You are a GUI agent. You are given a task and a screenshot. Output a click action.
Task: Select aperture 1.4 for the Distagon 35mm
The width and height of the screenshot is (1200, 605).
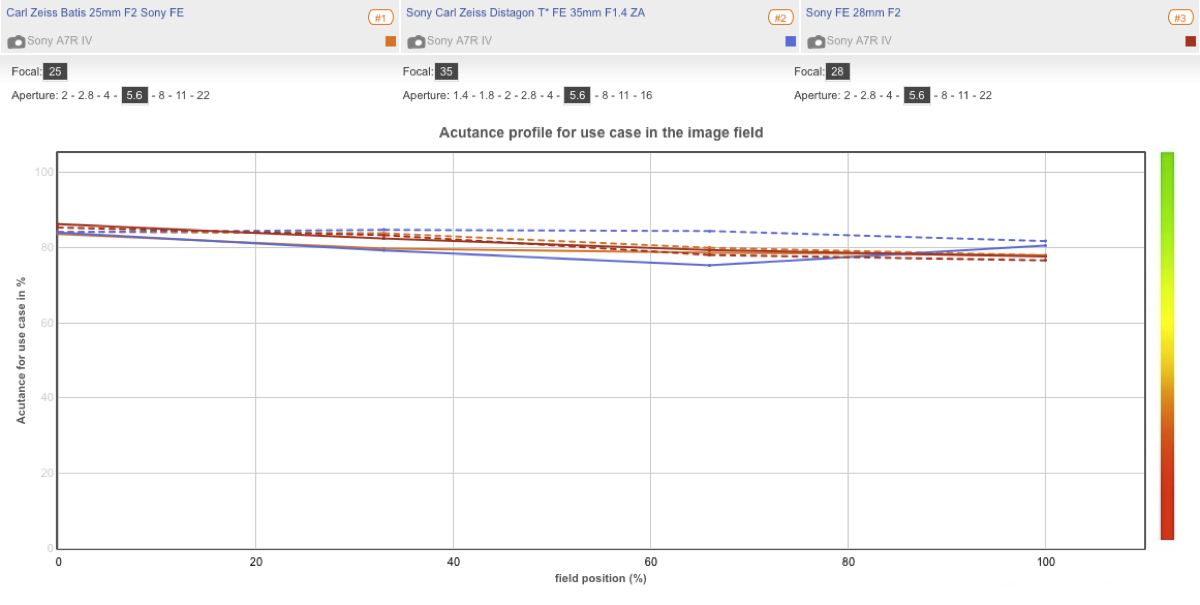pos(461,95)
